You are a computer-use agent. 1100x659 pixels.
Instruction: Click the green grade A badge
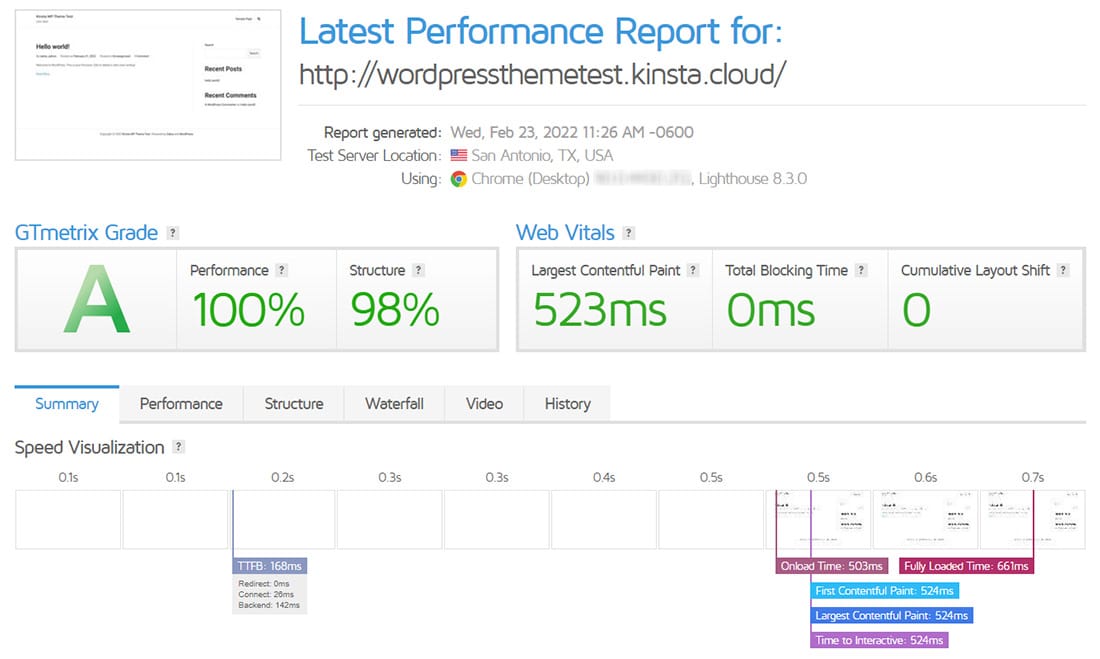point(95,300)
